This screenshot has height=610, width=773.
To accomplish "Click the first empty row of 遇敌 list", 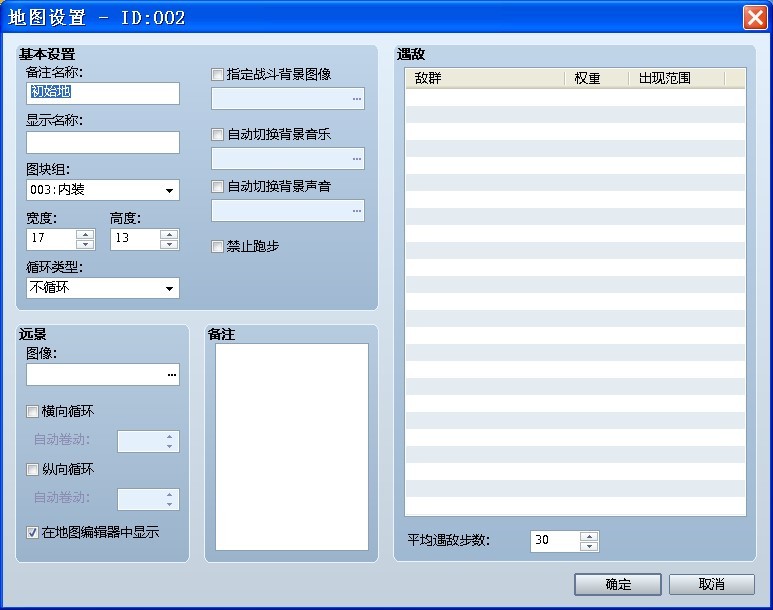I will pyautogui.click(x=575, y=97).
